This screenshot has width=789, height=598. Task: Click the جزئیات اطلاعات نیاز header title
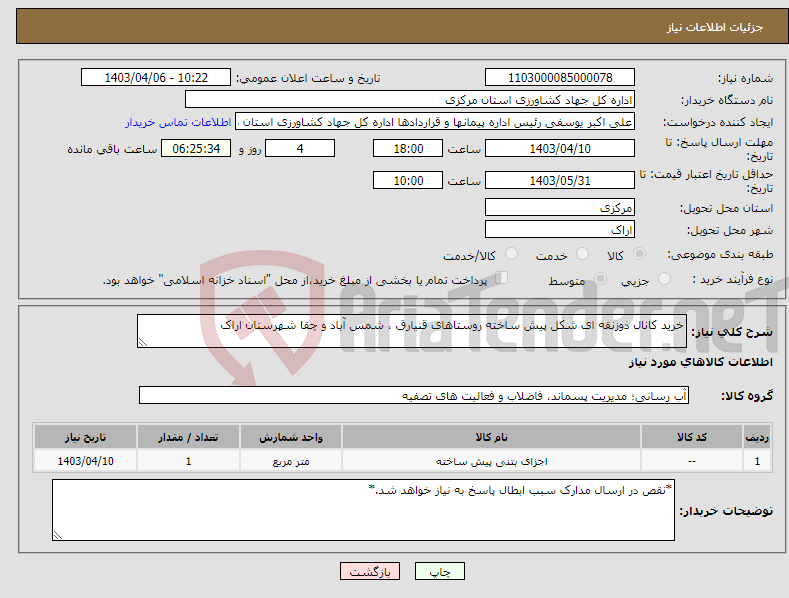[x=715, y=27]
